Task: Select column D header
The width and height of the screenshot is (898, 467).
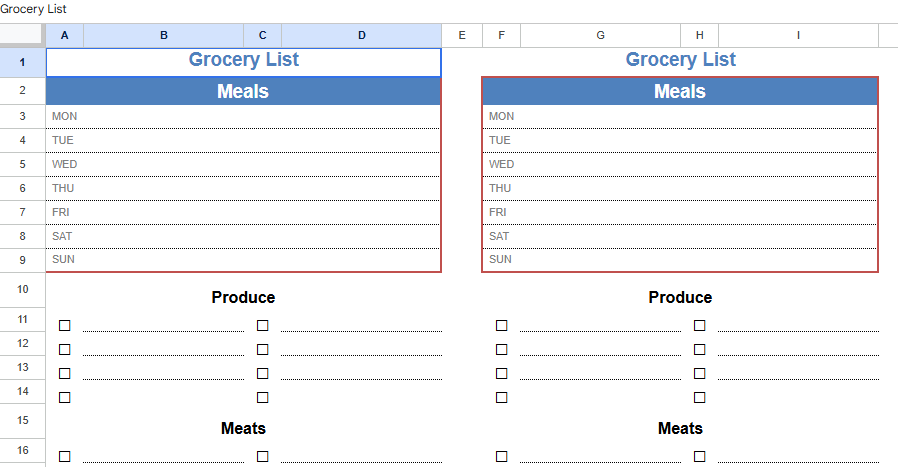Action: click(361, 35)
